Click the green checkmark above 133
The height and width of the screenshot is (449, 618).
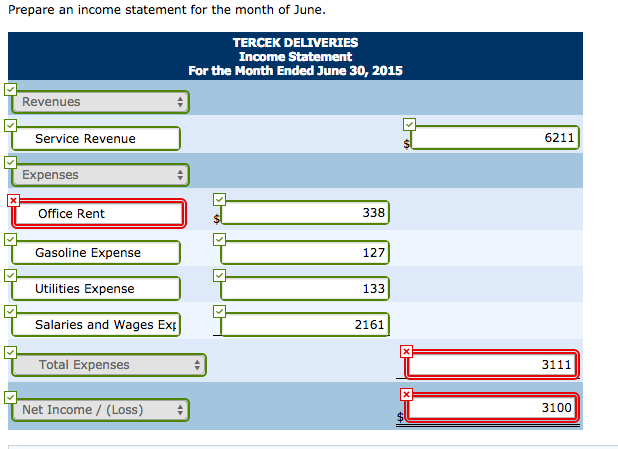click(x=220, y=276)
